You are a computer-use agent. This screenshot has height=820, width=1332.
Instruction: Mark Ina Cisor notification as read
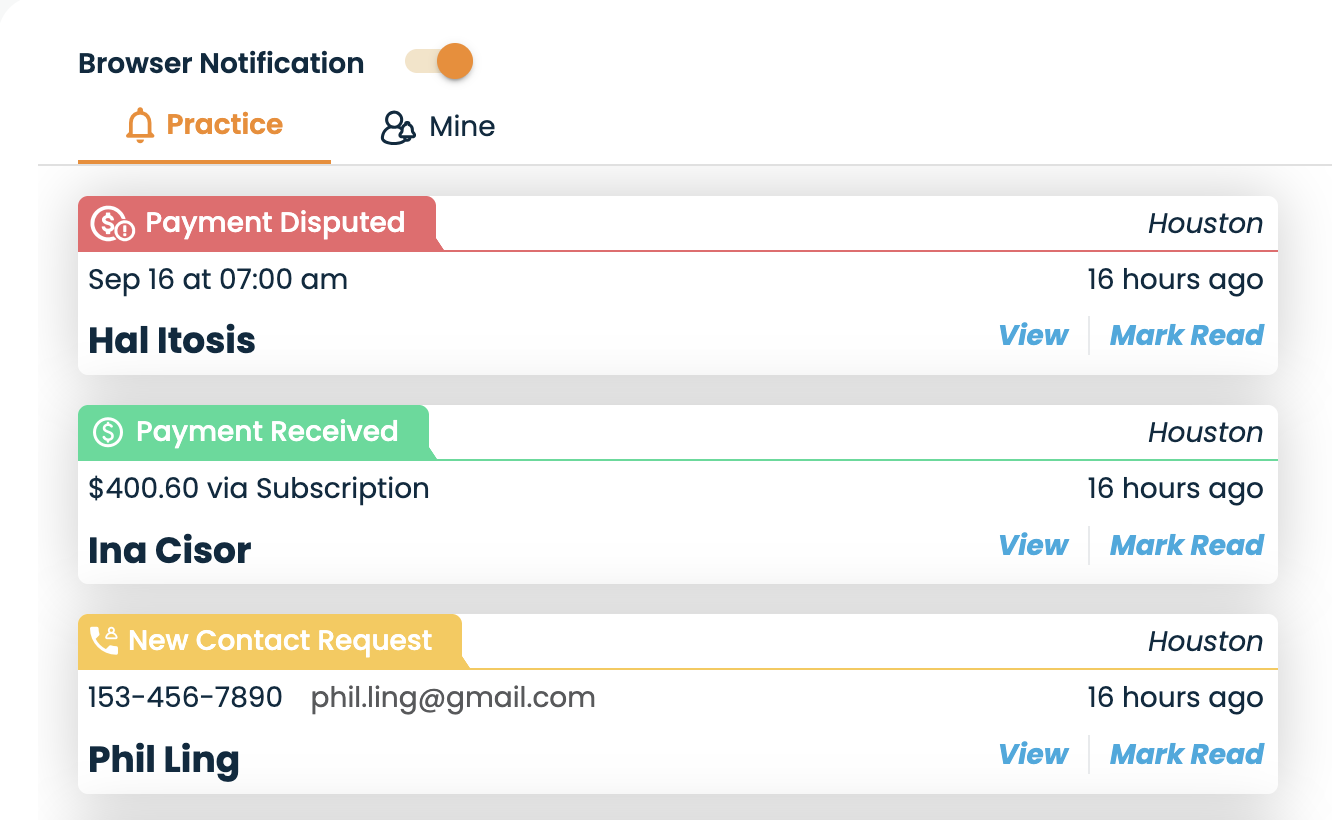(1187, 545)
